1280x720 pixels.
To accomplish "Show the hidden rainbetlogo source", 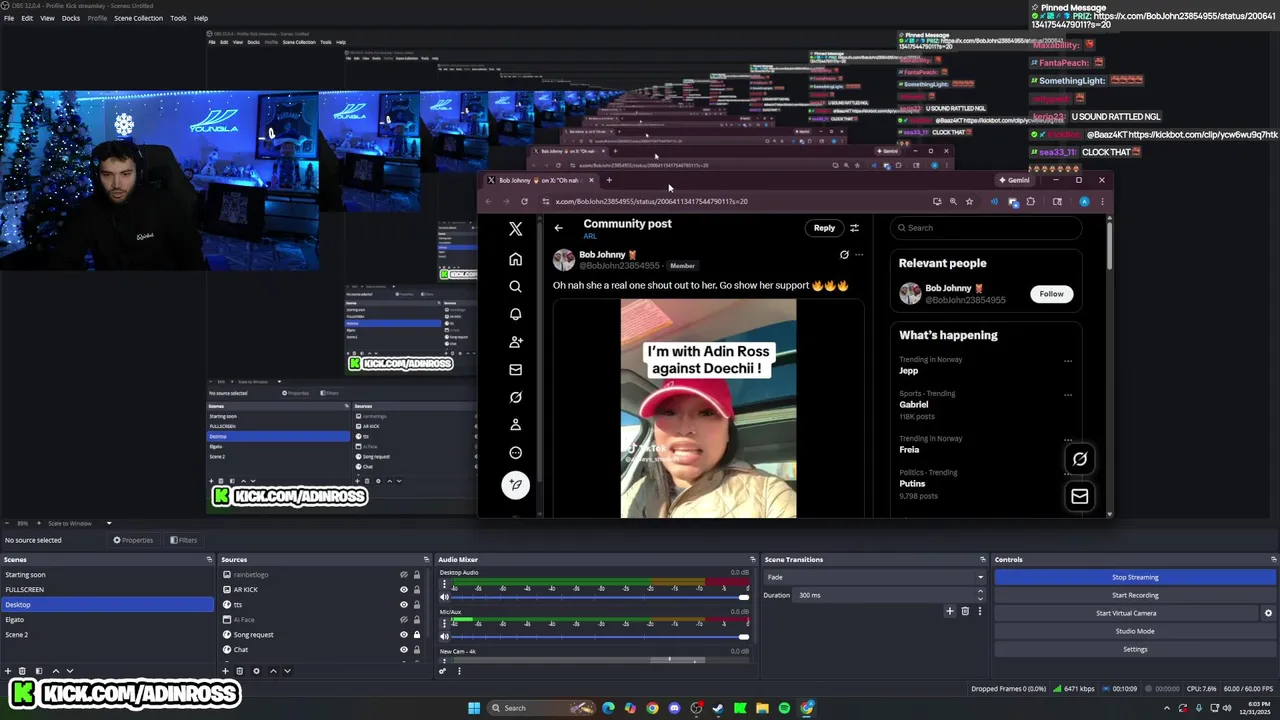I will (x=404, y=575).
